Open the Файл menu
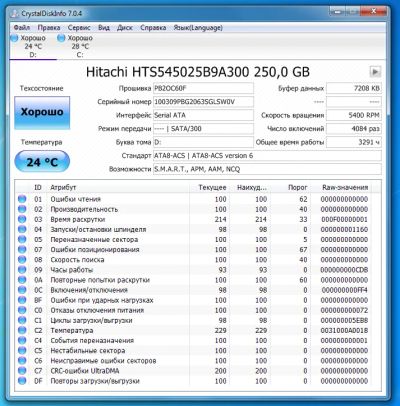This screenshot has width=400, height=406. pyautogui.click(x=22, y=28)
